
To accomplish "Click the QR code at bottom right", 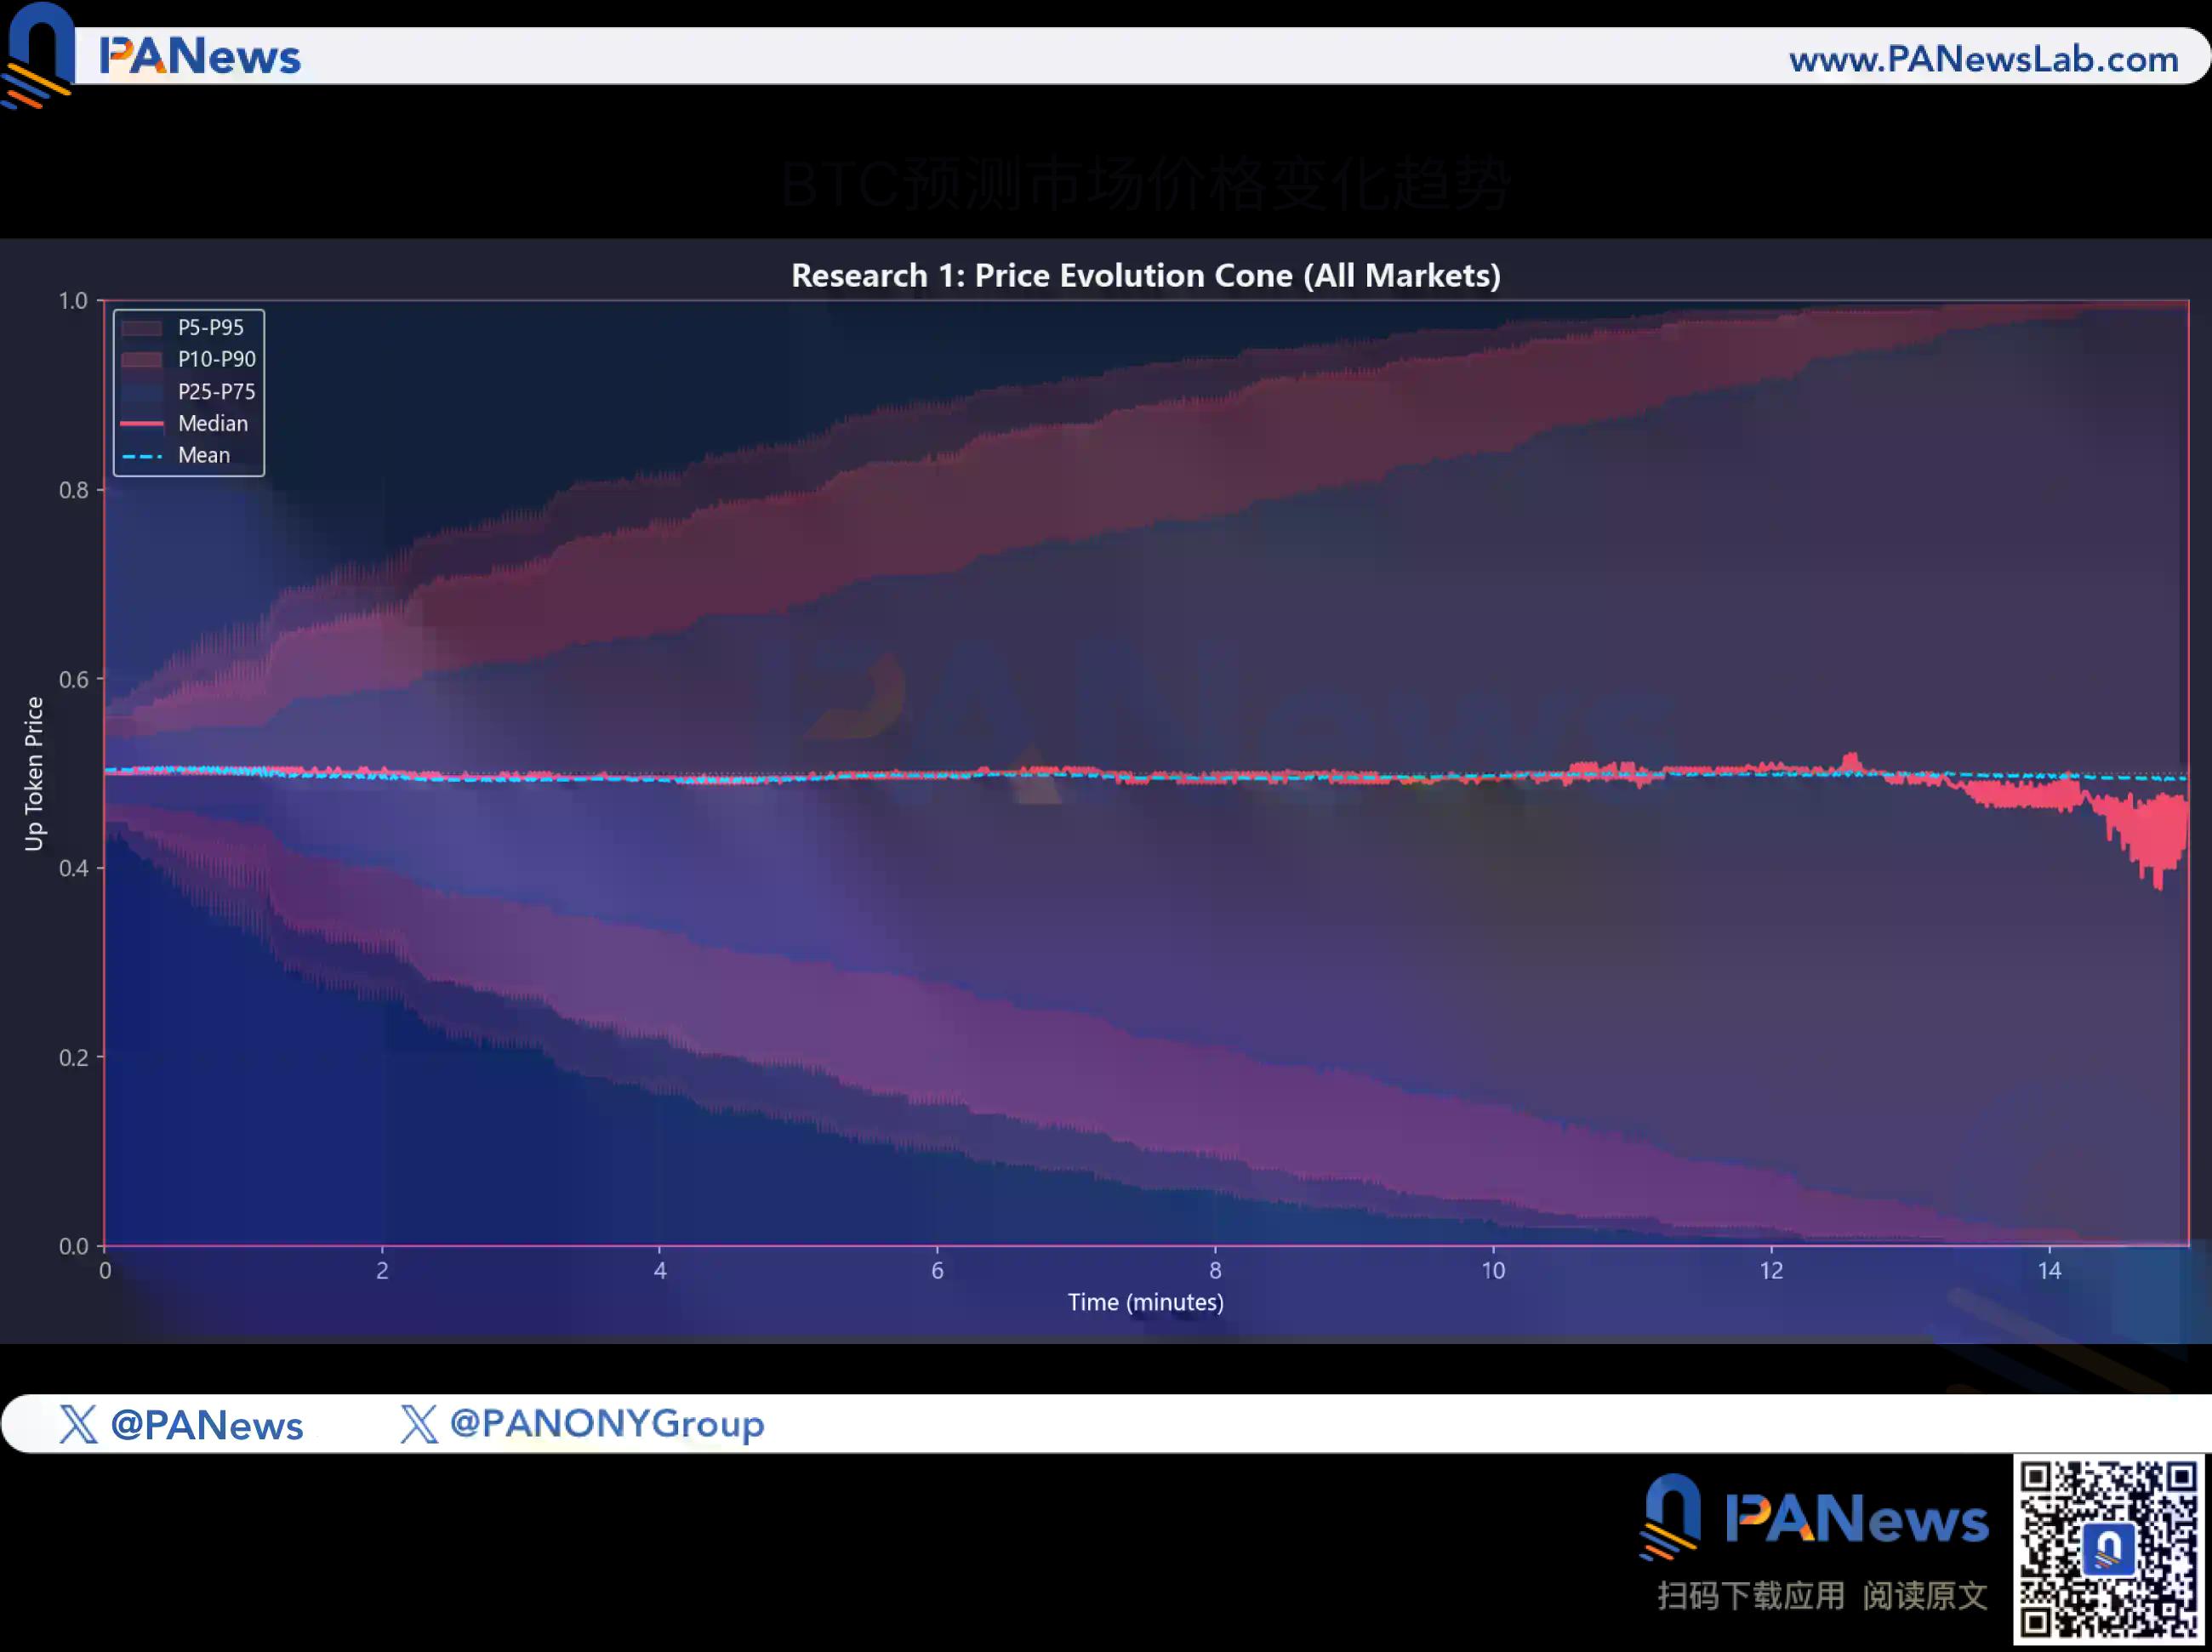I will (2108, 1549).
